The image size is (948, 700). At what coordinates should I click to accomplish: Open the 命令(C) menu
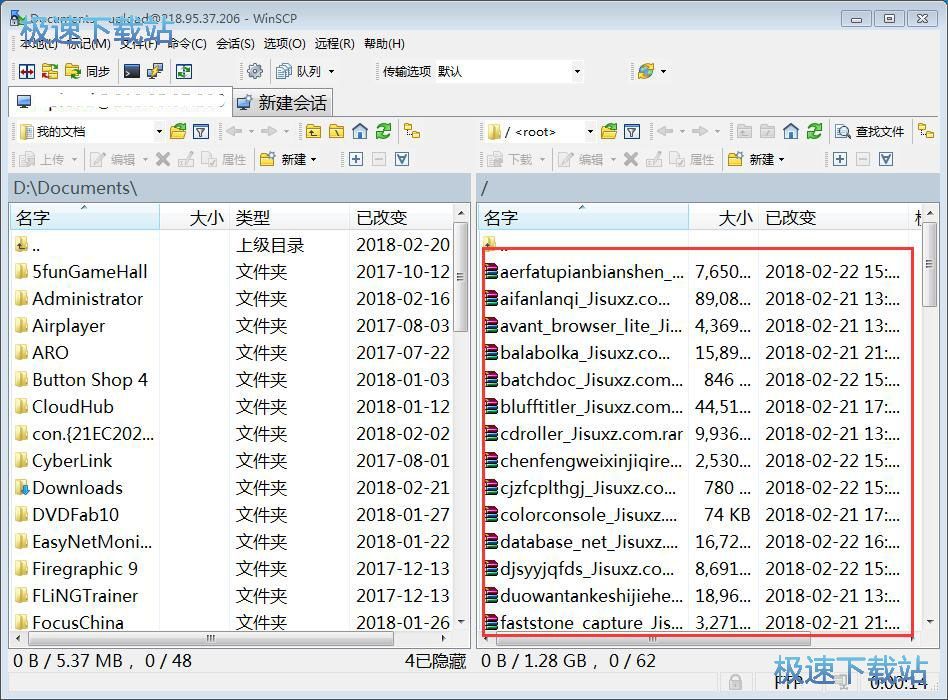pyautogui.click(x=187, y=44)
